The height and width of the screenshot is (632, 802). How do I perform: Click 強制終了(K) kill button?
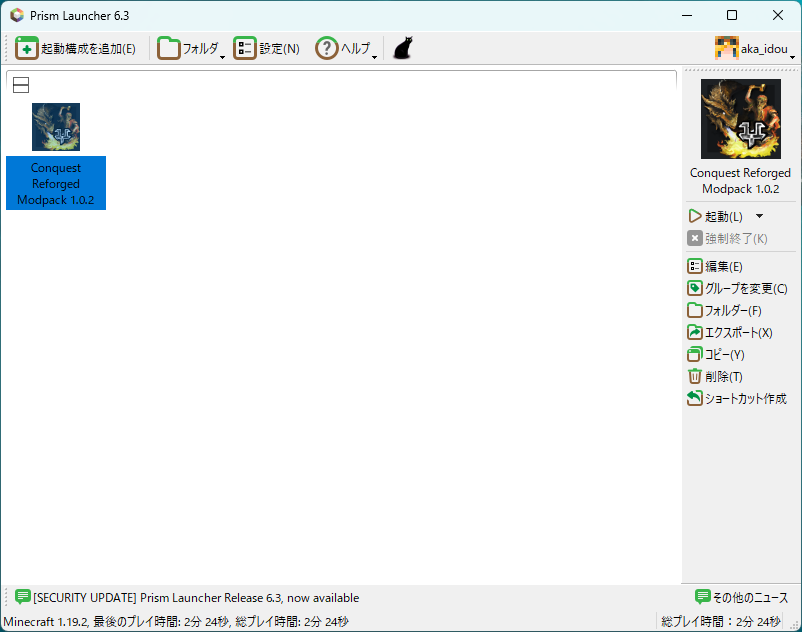pos(727,238)
